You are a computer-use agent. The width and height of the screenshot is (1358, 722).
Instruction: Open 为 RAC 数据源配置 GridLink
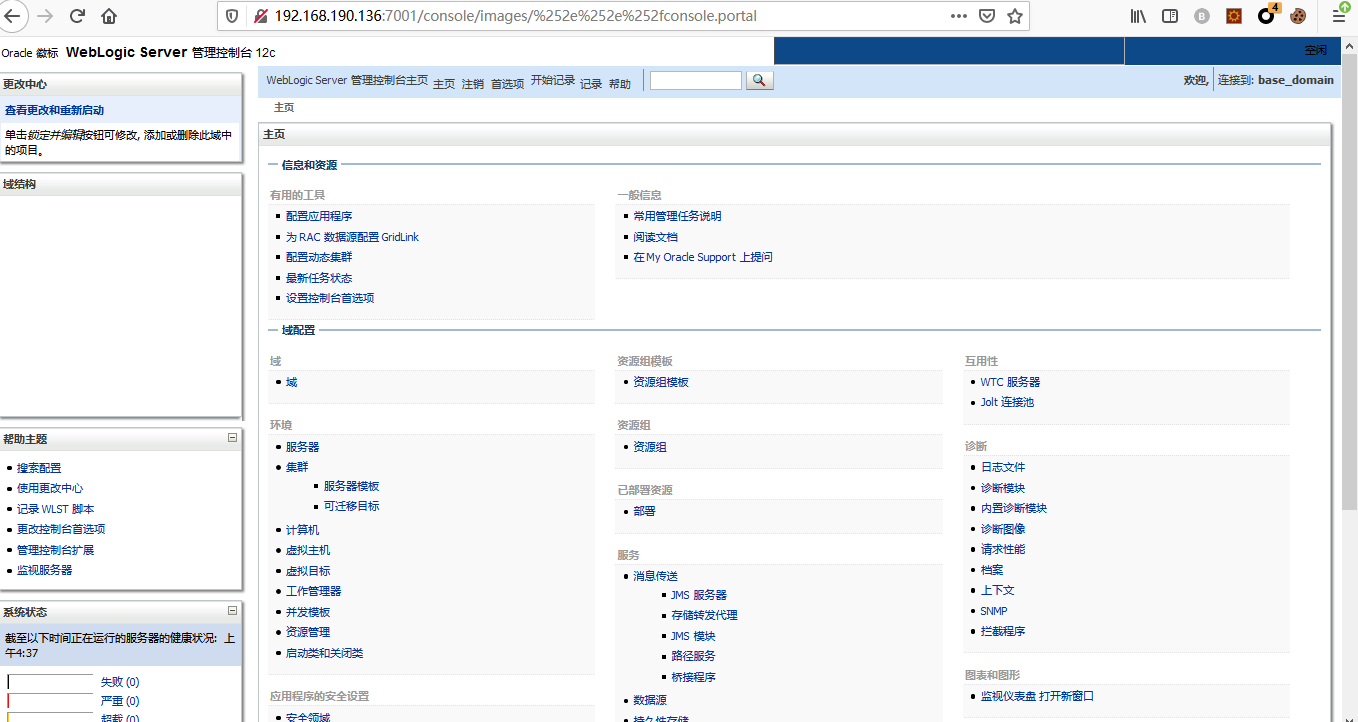click(352, 237)
